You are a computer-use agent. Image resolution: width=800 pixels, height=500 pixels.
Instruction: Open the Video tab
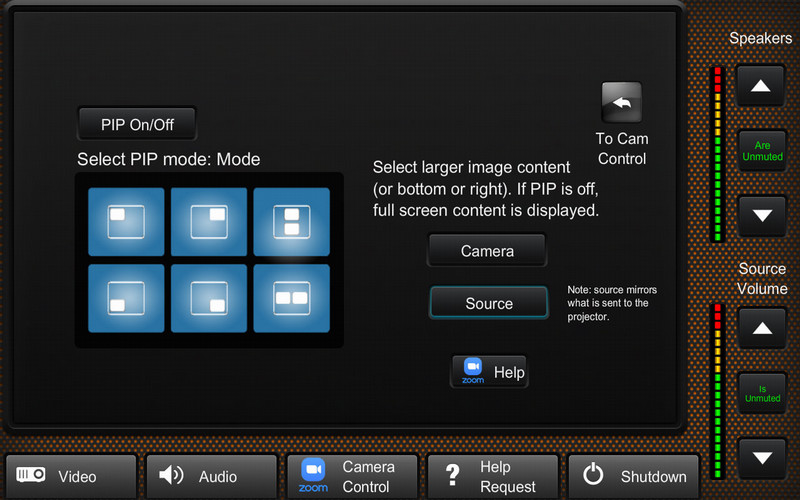(x=71, y=477)
